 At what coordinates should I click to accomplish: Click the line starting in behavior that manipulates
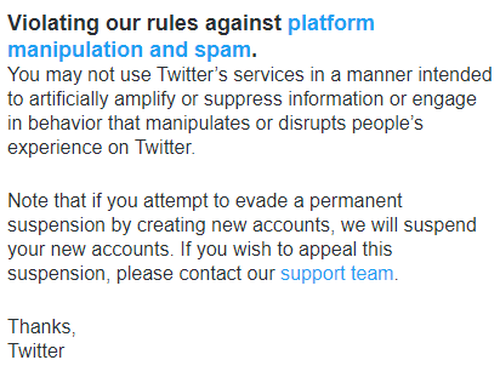point(215,124)
